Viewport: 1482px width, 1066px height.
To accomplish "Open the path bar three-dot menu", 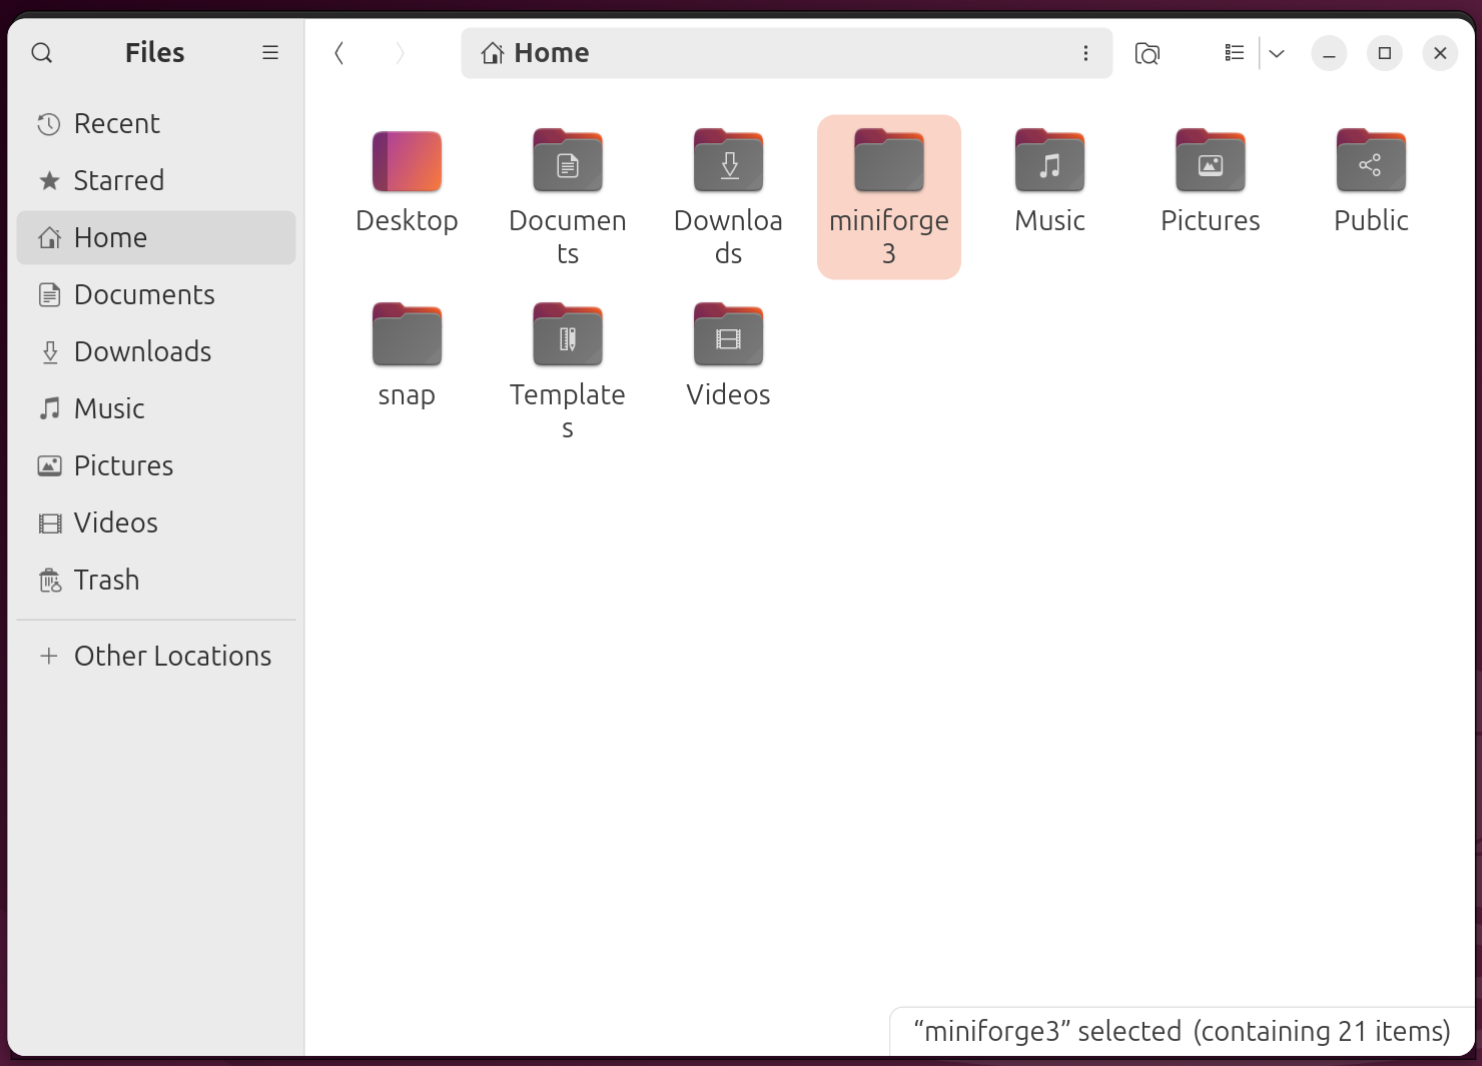I will [x=1085, y=53].
